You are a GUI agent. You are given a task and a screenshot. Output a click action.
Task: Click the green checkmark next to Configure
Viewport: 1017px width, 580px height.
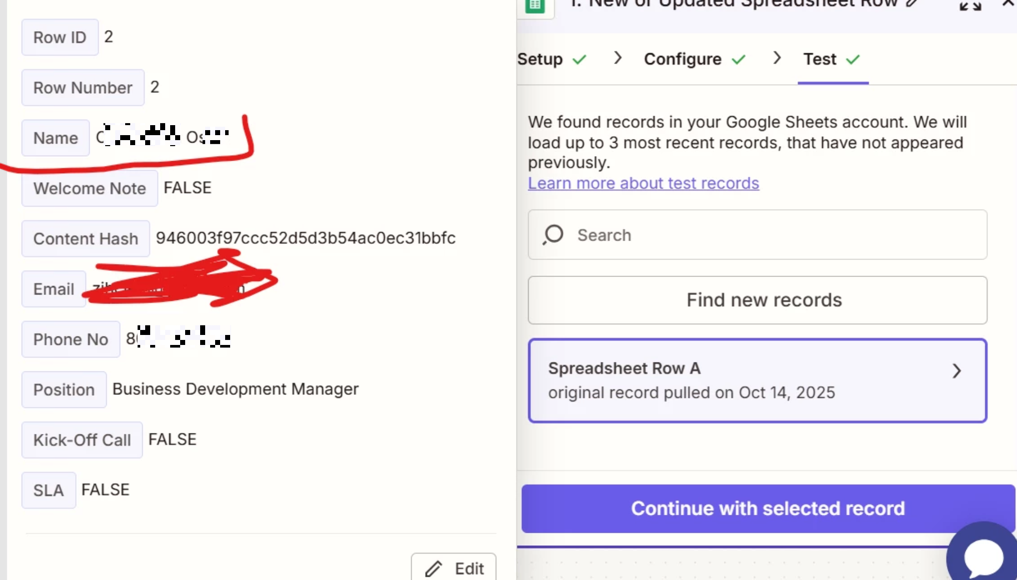tap(738, 60)
